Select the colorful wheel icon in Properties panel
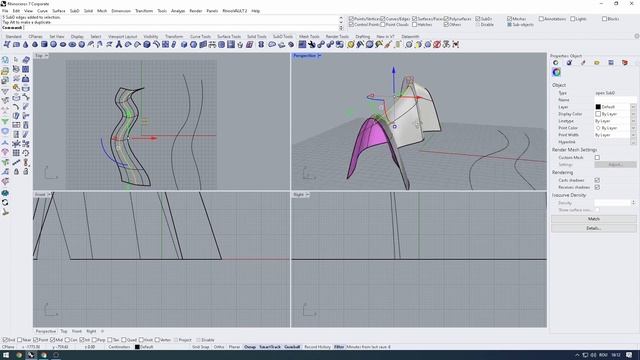This screenshot has width=640, height=360. pos(556,72)
